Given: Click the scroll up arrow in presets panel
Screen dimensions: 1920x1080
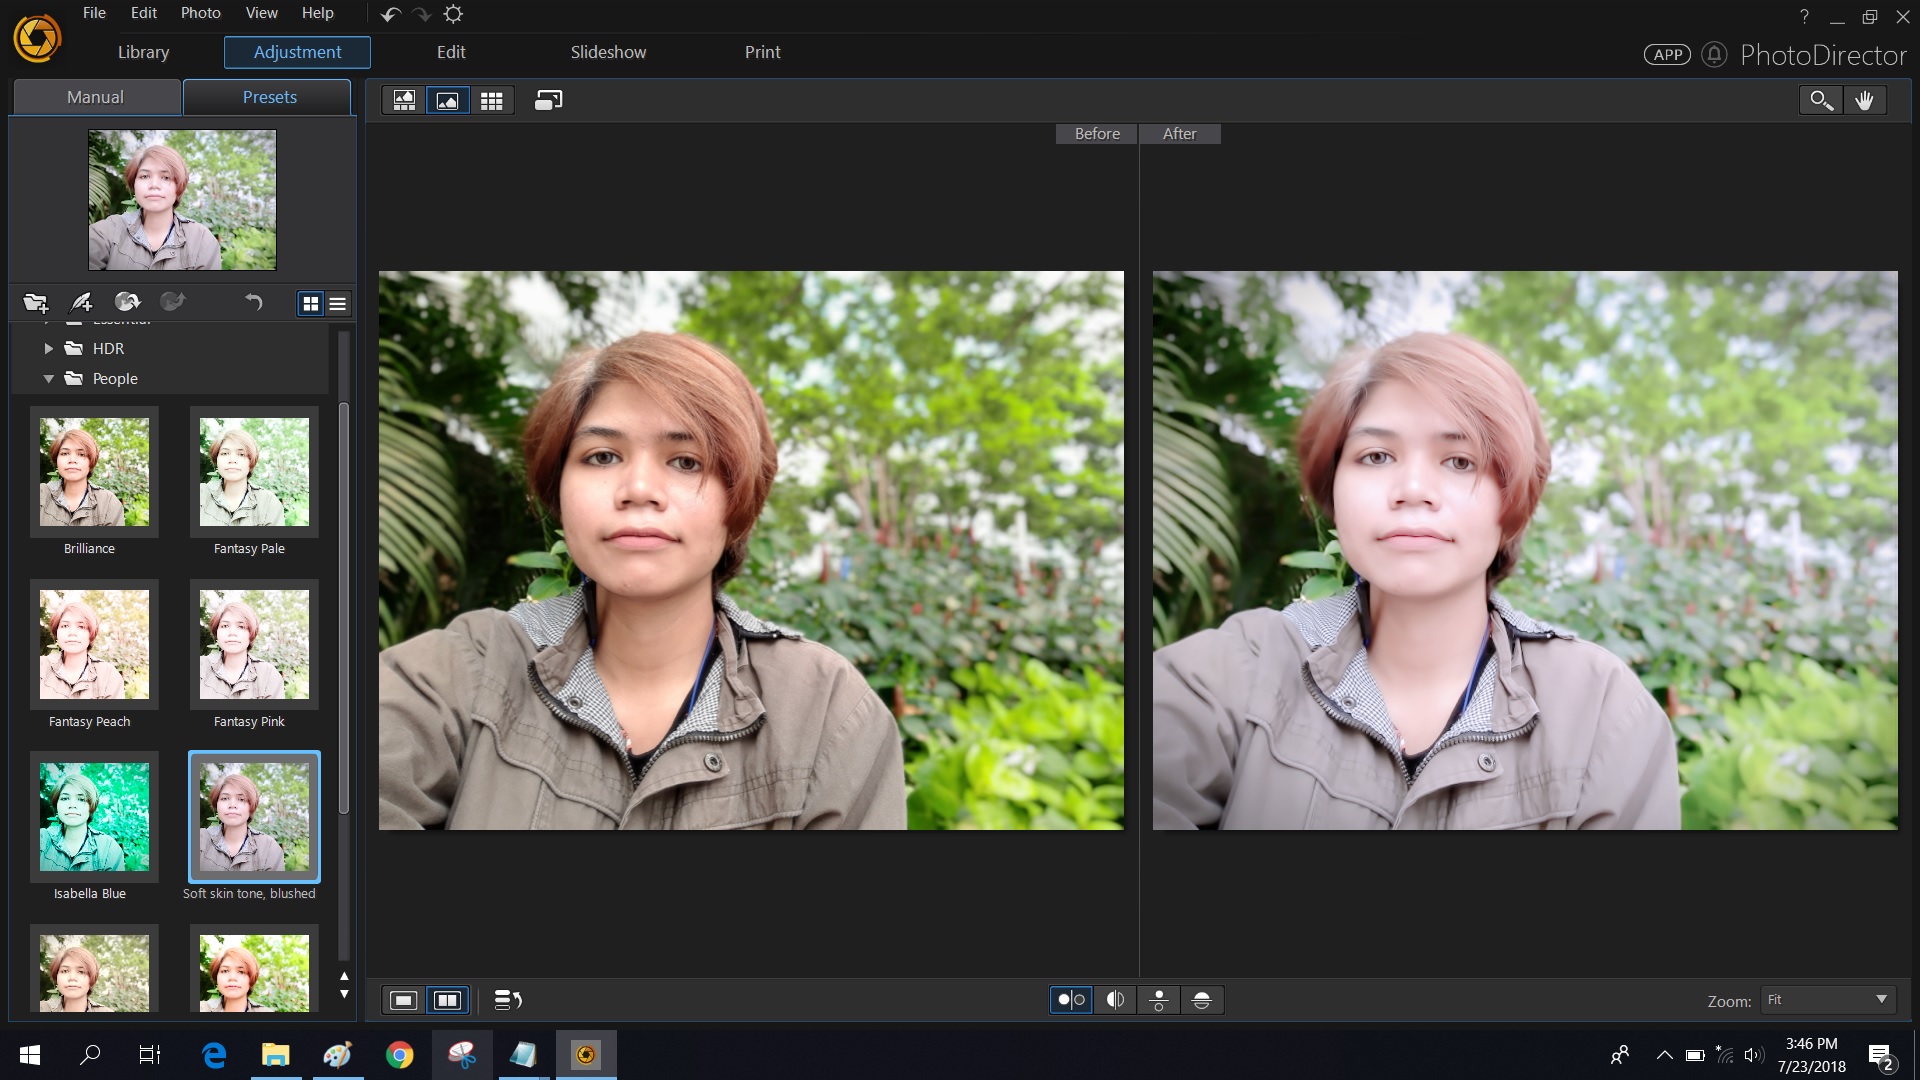Looking at the screenshot, I should (x=344, y=976).
